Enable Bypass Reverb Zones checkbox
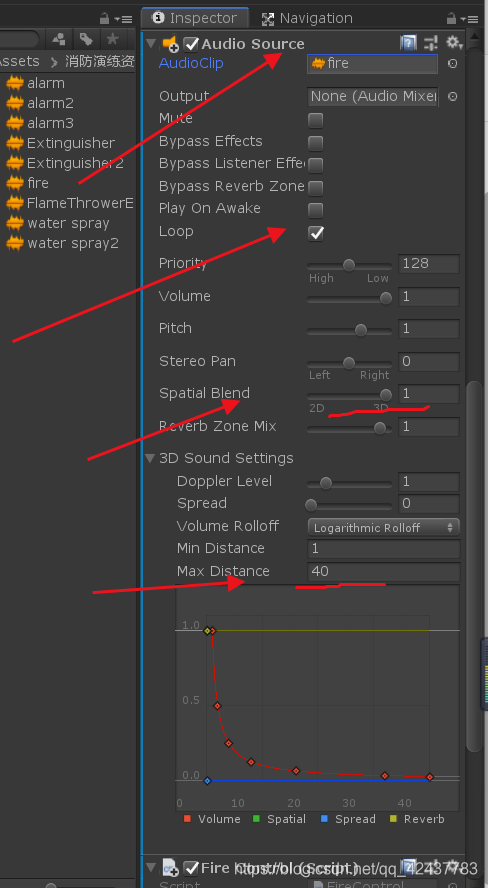Image resolution: width=488 pixels, height=888 pixels. (x=315, y=187)
